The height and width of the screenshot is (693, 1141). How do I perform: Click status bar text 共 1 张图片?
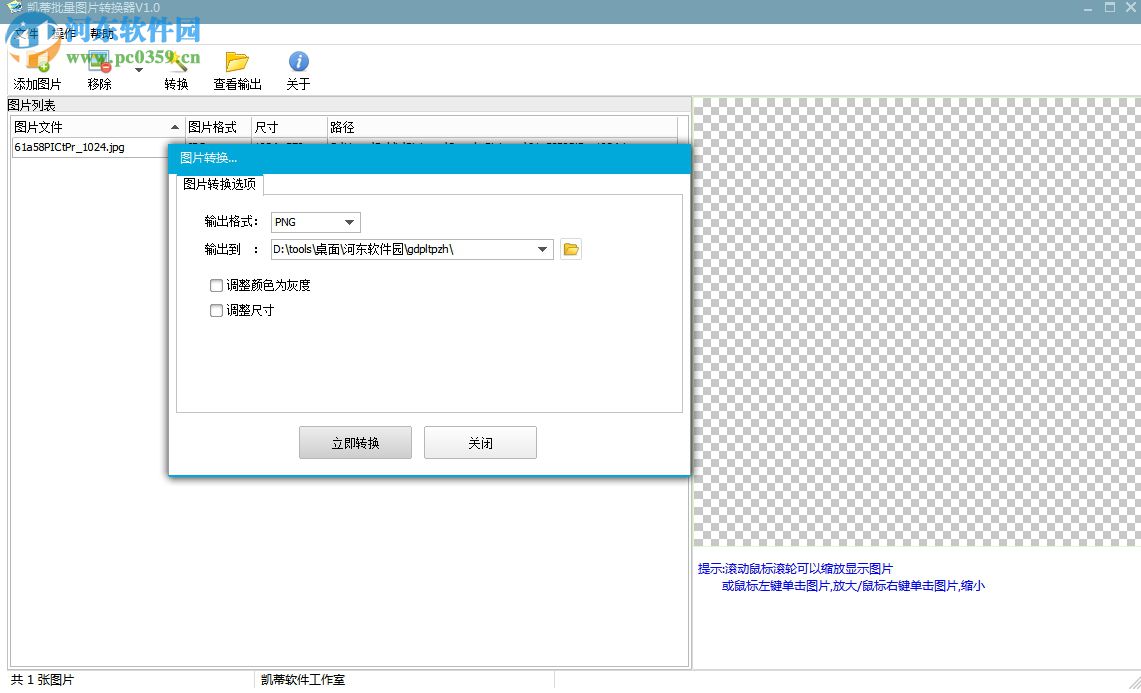click(x=42, y=680)
